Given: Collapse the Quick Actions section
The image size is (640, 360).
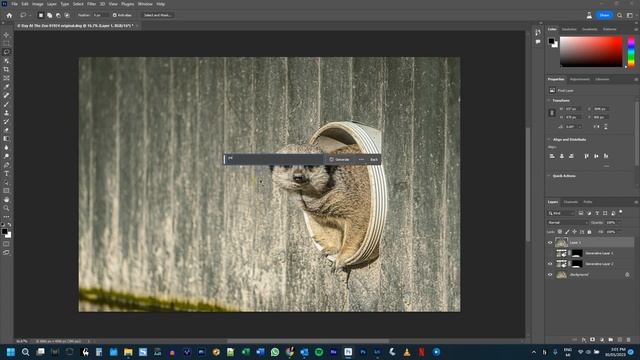Looking at the screenshot, I should 549,176.
